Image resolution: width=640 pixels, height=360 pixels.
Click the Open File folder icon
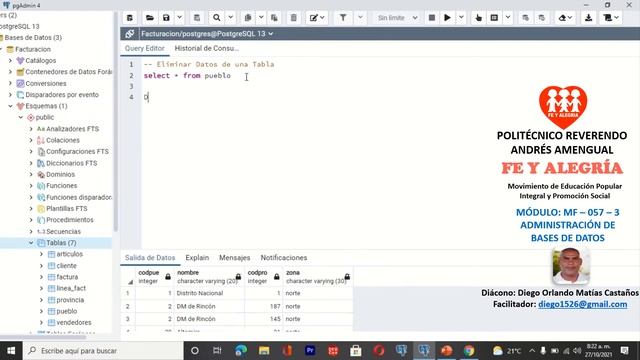pyautogui.click(x=150, y=18)
